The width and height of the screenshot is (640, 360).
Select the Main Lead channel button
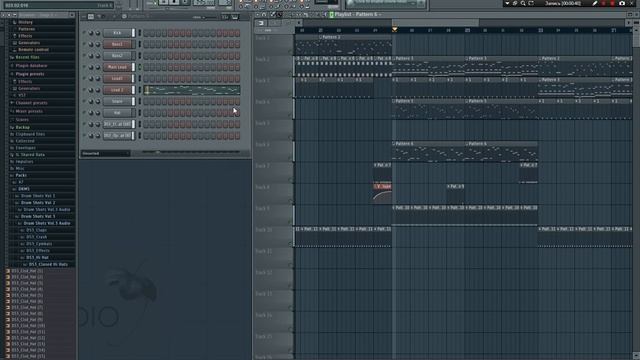(117, 67)
